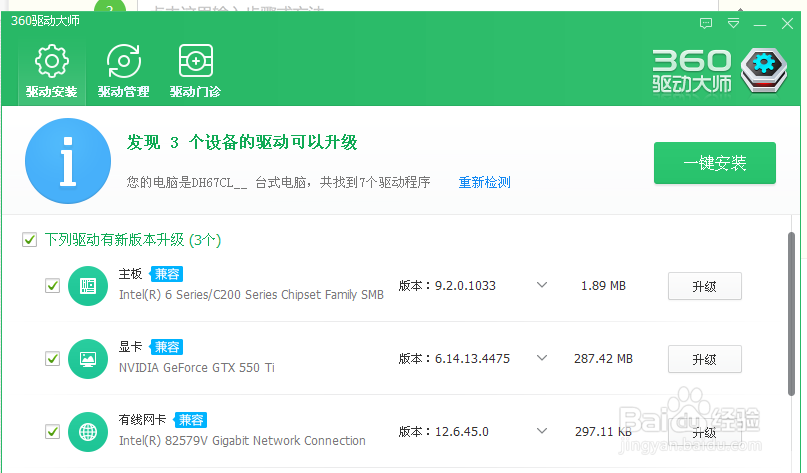The height and width of the screenshot is (473, 807).
Task: Click the graphics card (显卡) device icon
Action: 87,358
